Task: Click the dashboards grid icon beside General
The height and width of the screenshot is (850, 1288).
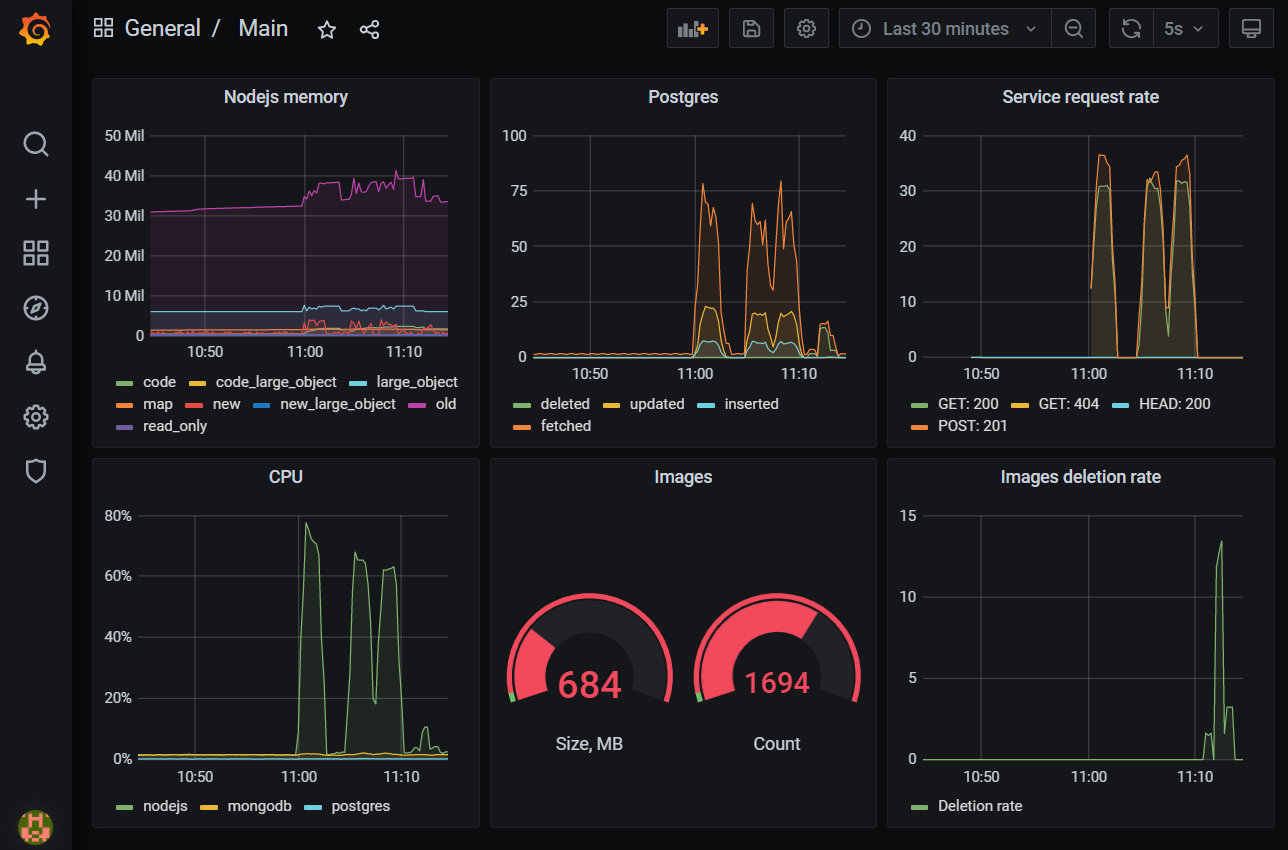Action: coord(104,28)
